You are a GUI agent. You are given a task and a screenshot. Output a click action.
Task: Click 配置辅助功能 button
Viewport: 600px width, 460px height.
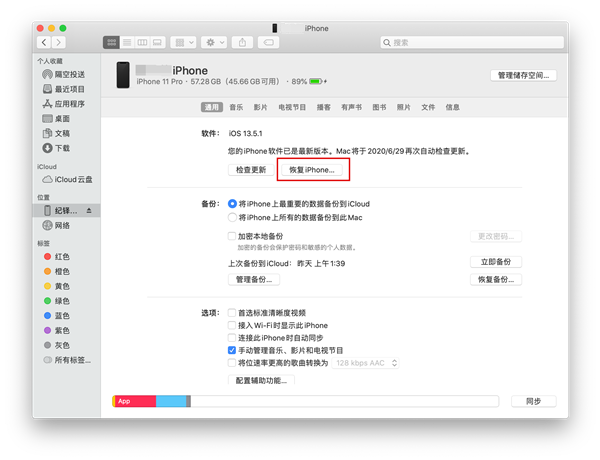click(x=261, y=380)
